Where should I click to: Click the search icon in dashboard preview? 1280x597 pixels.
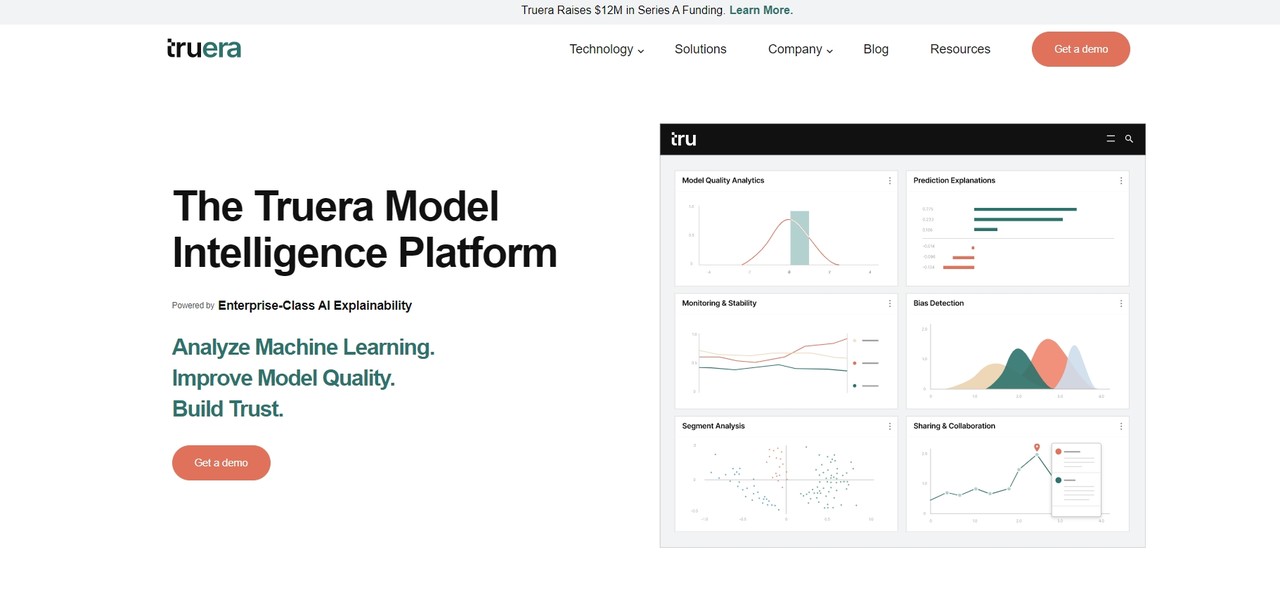coord(1129,139)
